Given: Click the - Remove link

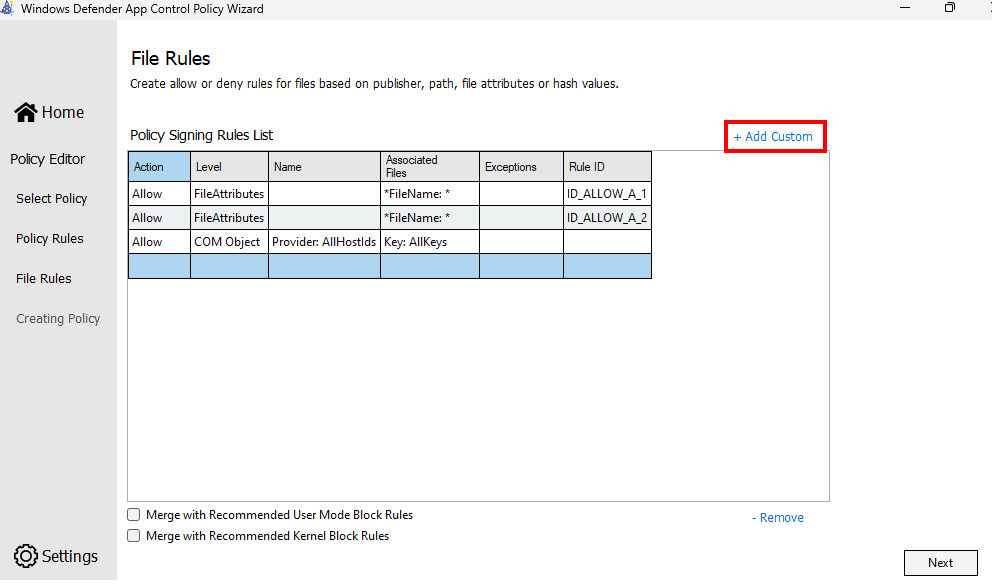Looking at the screenshot, I should click(778, 518).
